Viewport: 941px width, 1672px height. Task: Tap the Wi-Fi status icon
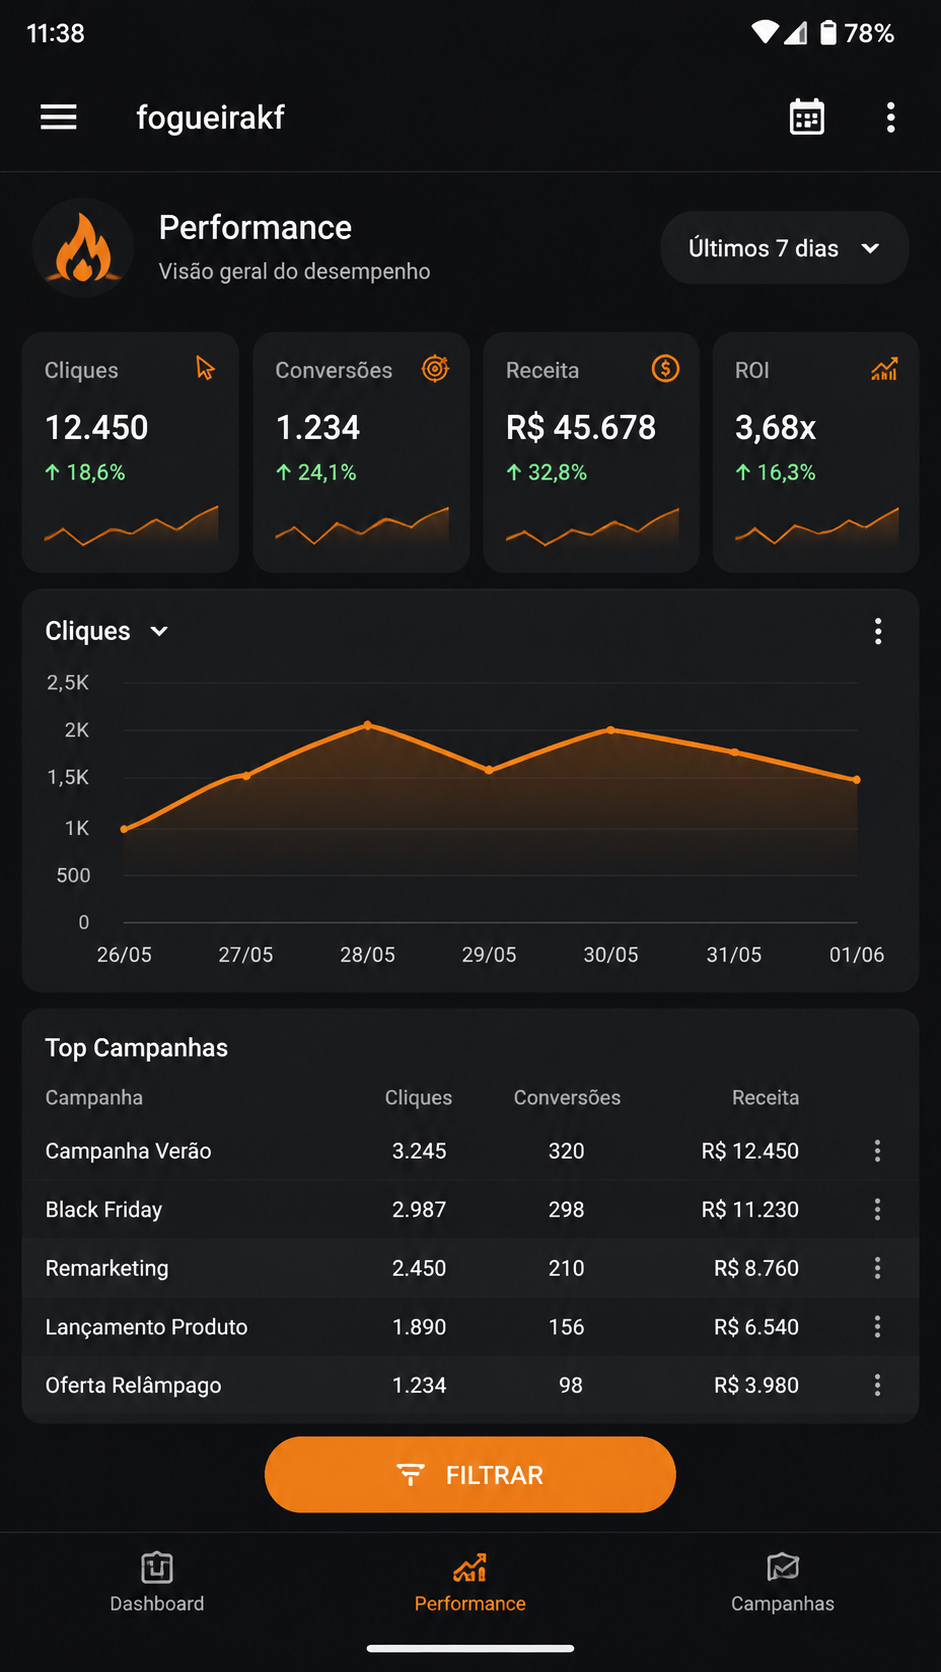[765, 33]
